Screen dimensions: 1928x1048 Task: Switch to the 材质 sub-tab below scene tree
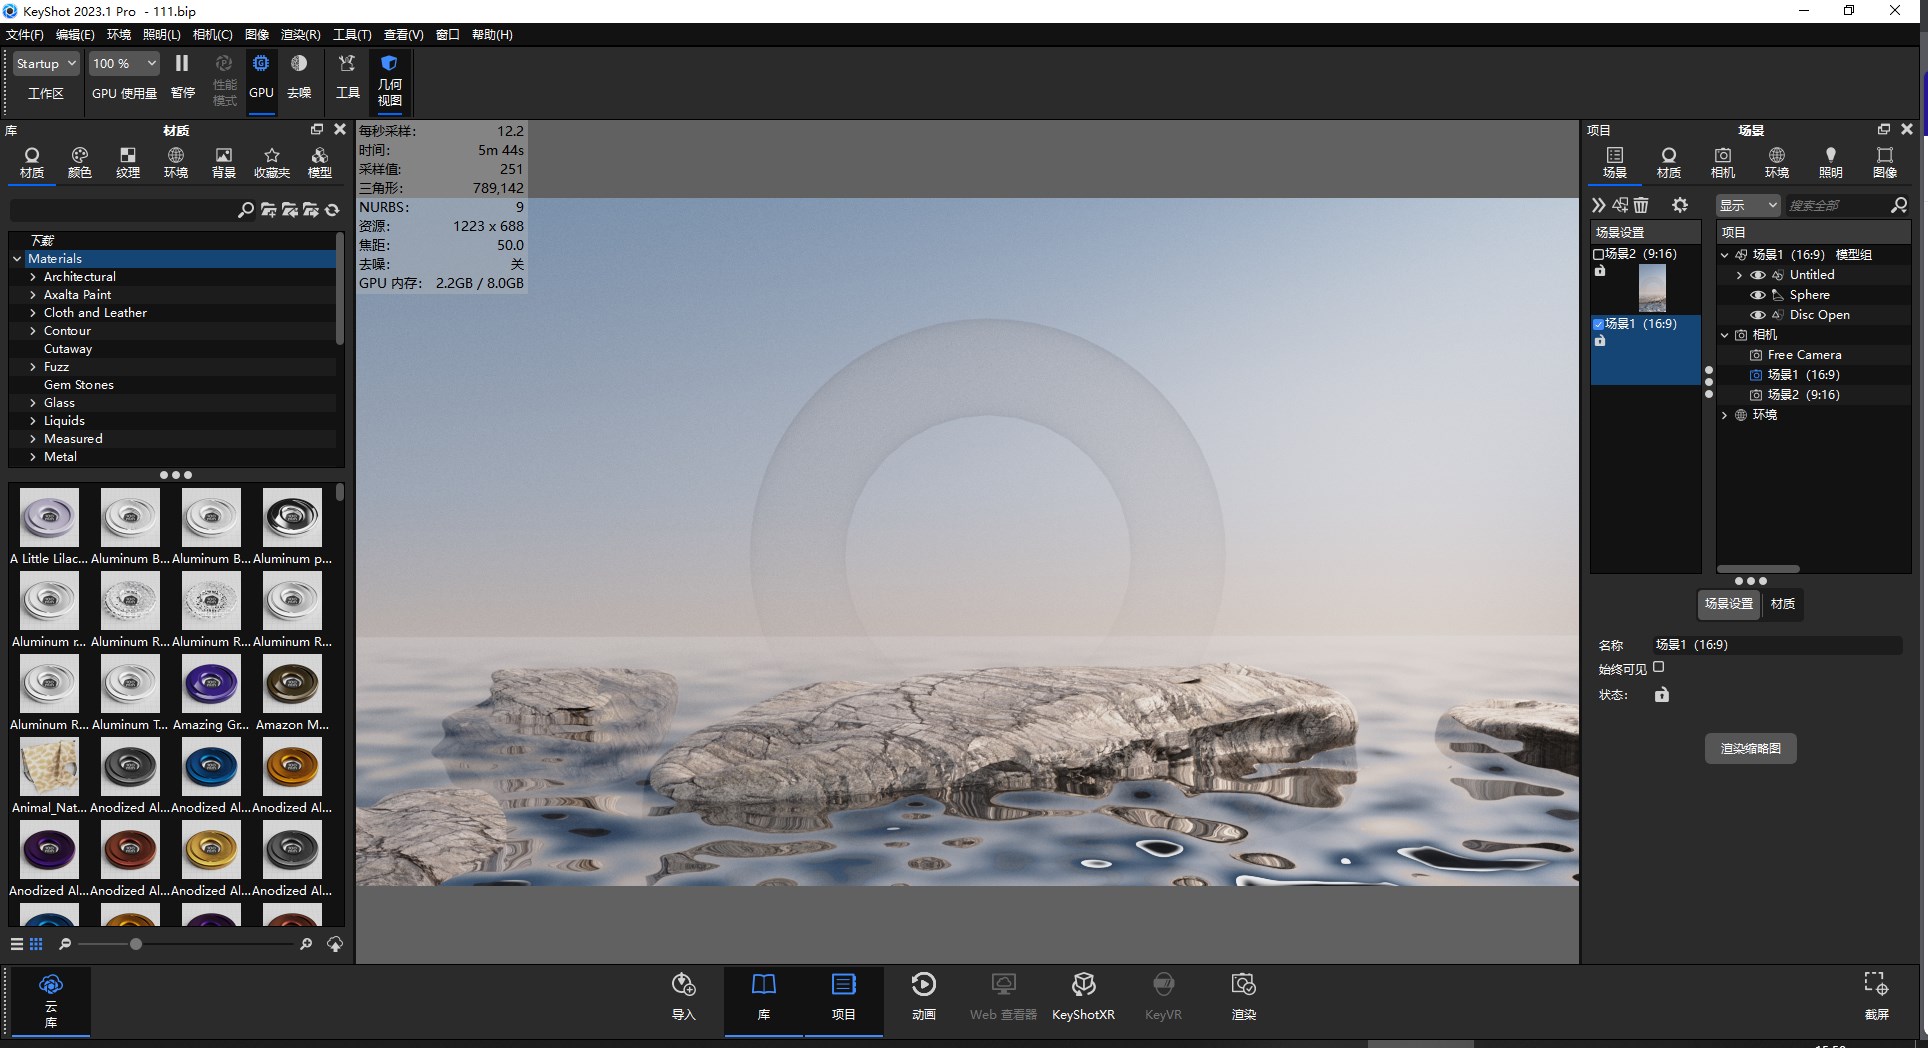point(1782,604)
